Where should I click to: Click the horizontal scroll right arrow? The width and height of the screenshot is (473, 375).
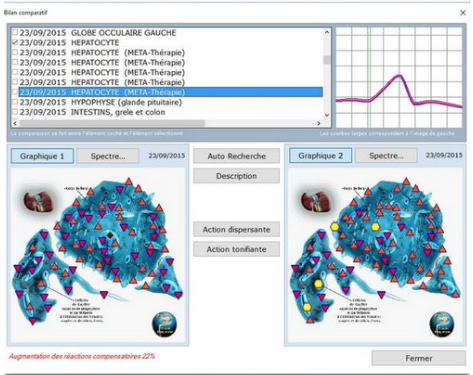tap(319, 123)
